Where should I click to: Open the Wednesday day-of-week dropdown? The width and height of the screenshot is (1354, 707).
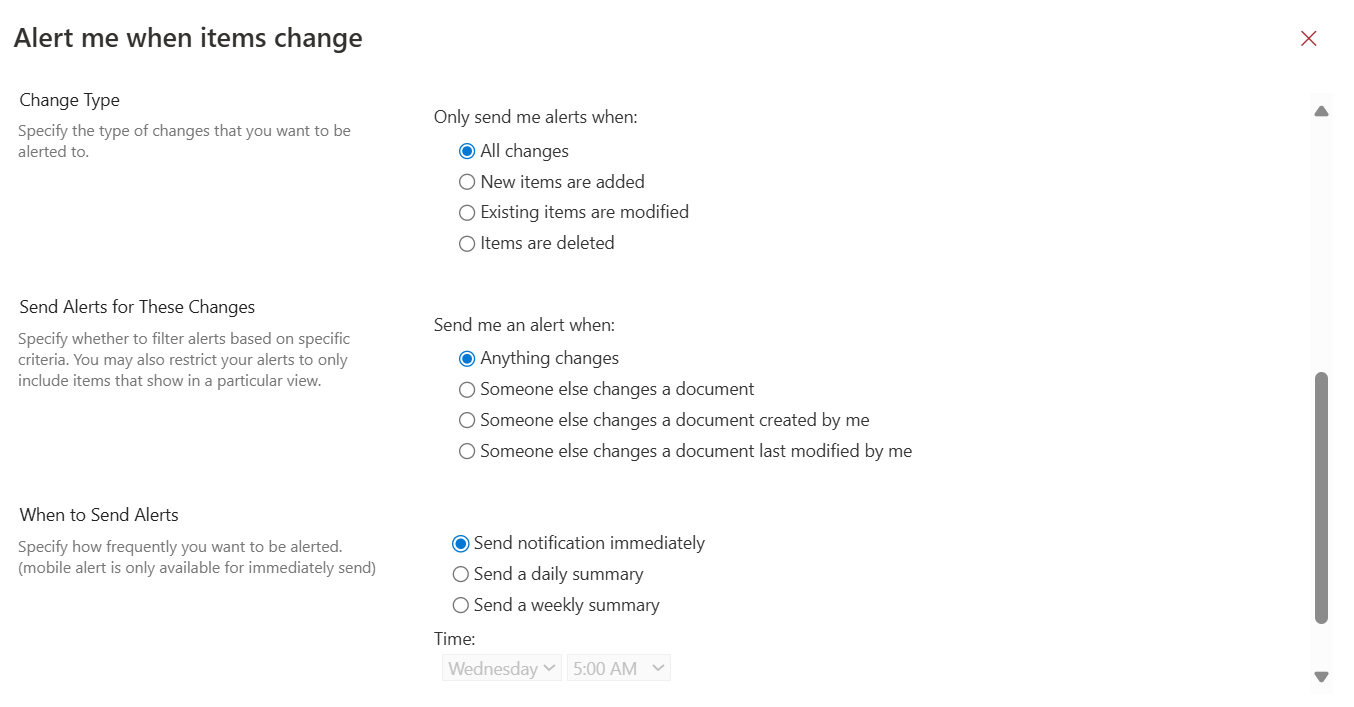click(501, 667)
